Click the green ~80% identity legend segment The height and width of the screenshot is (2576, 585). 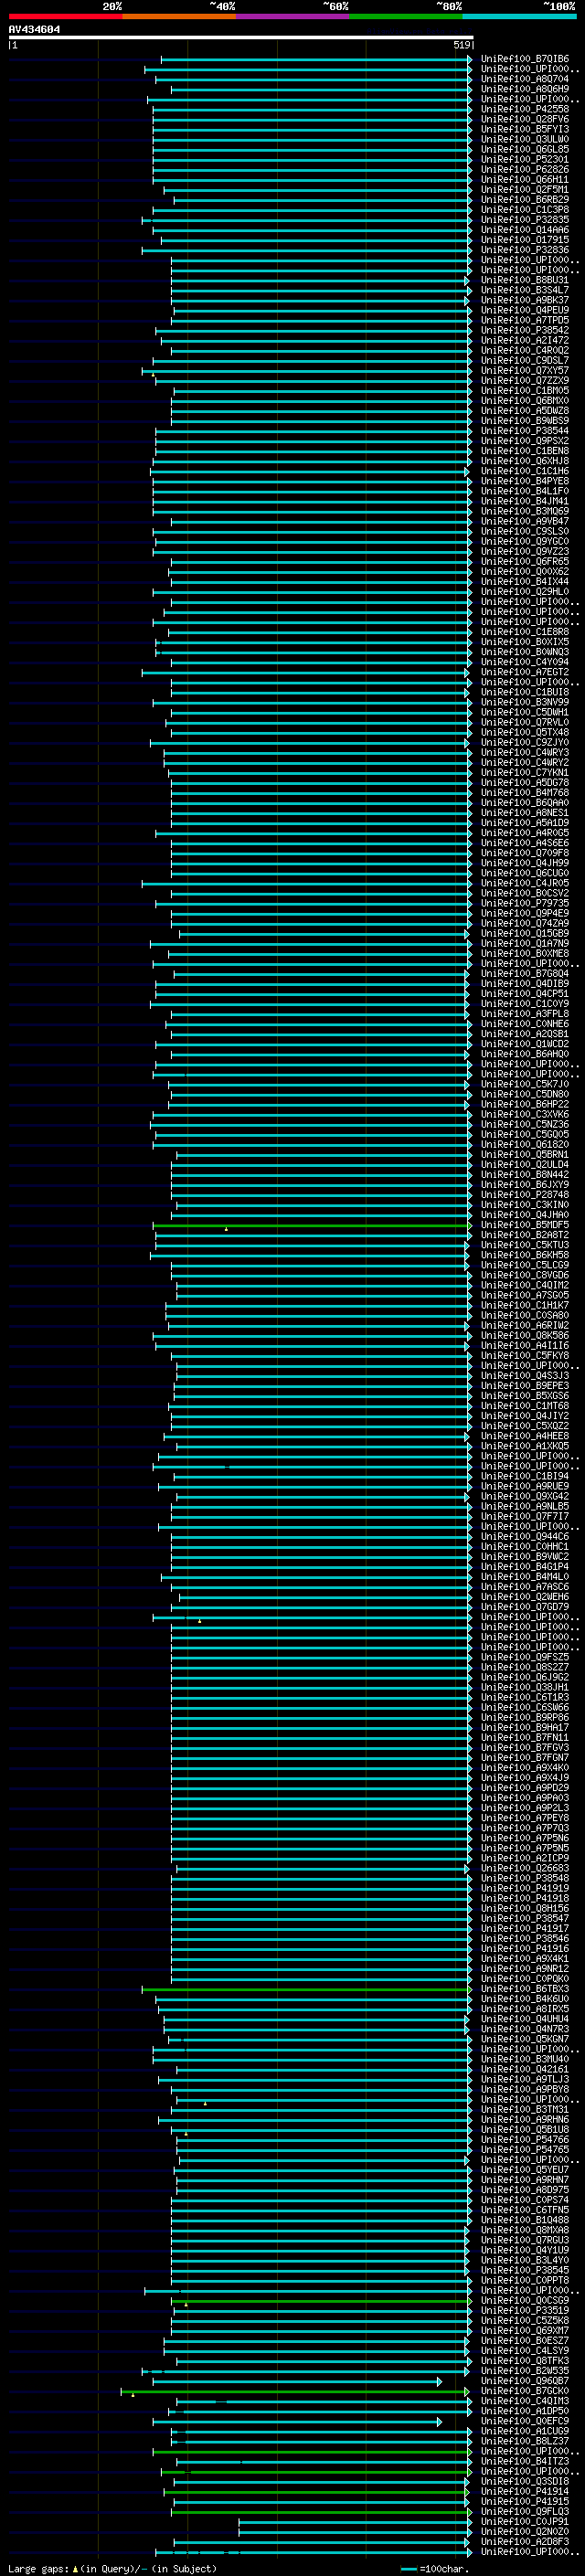[x=406, y=16]
